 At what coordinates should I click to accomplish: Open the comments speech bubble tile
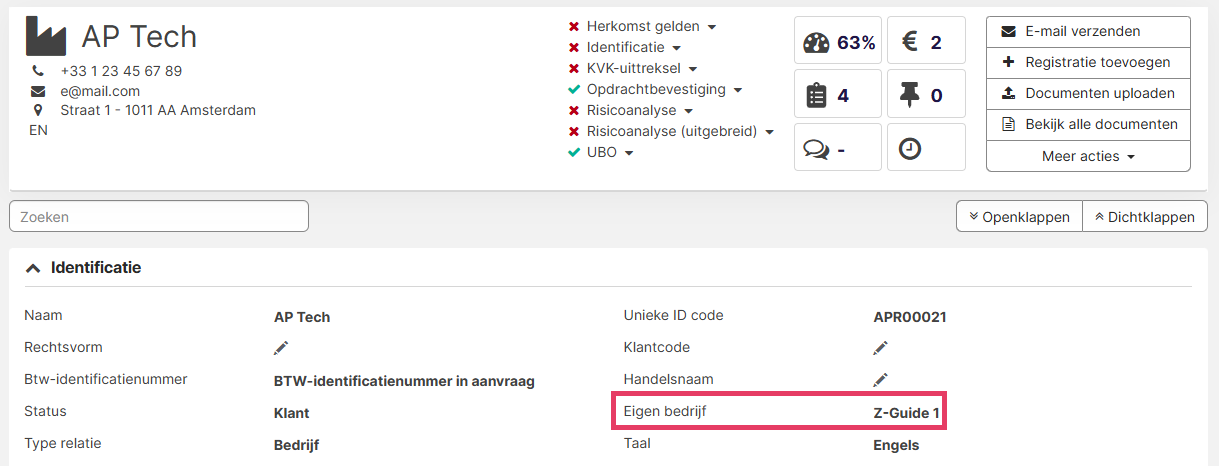click(x=838, y=149)
